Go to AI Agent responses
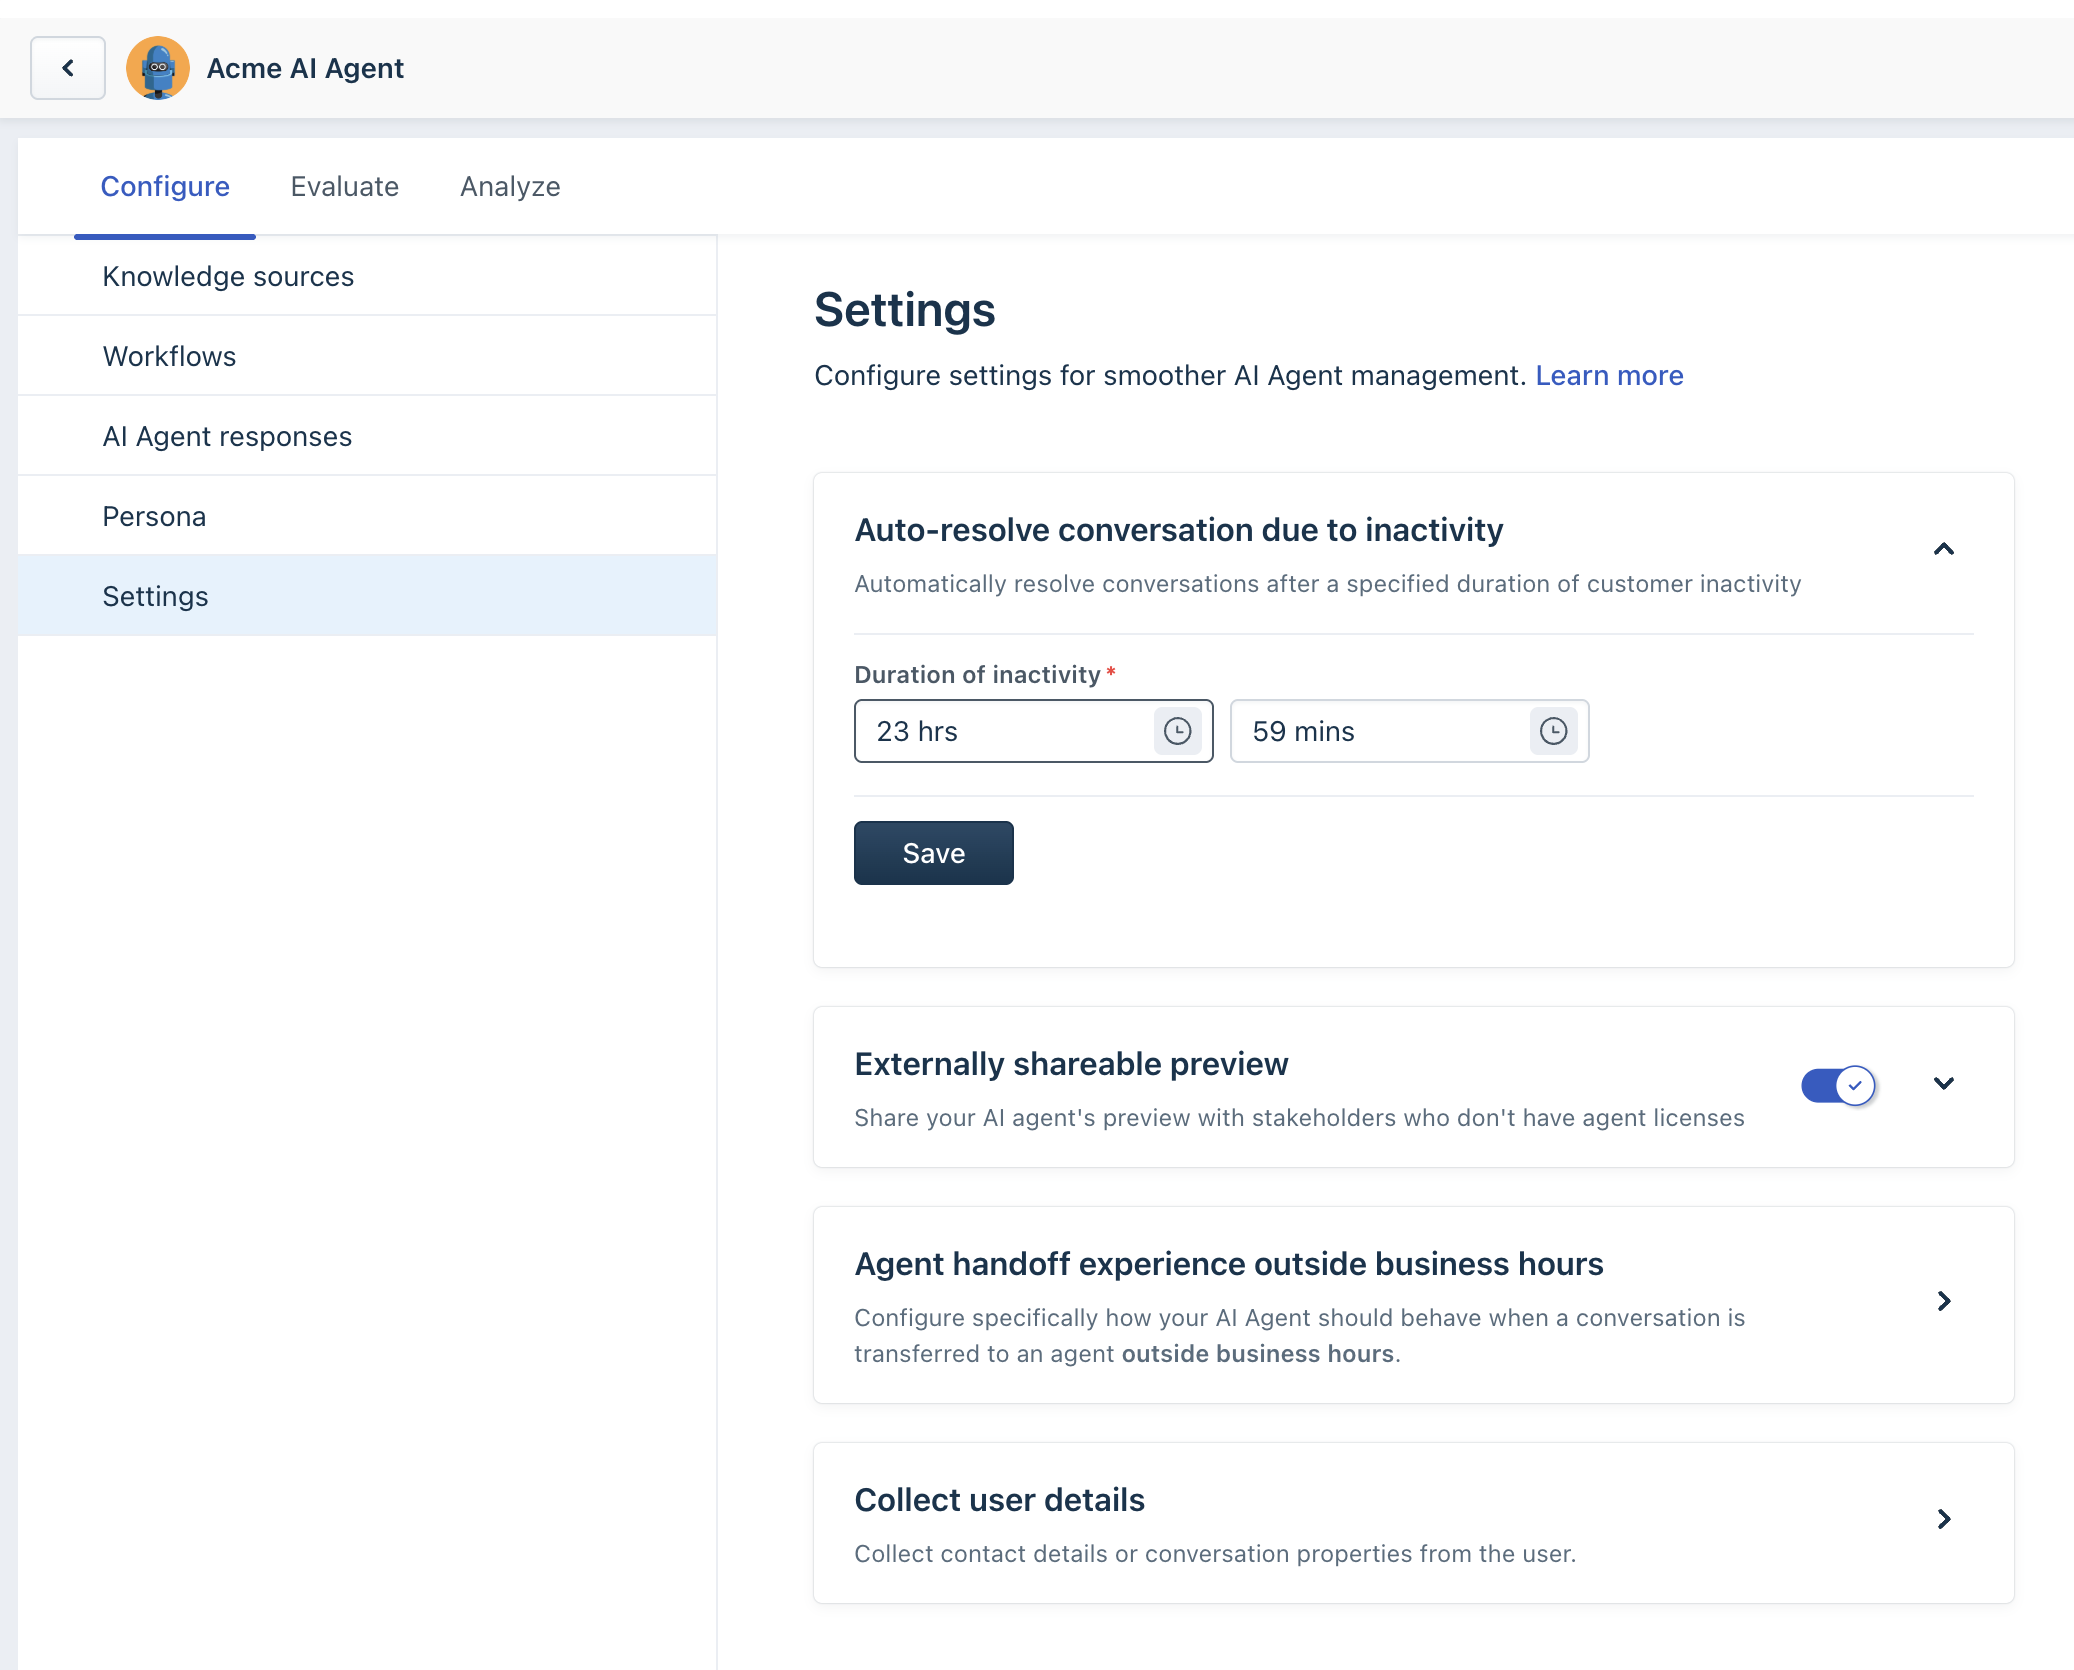 (x=227, y=436)
